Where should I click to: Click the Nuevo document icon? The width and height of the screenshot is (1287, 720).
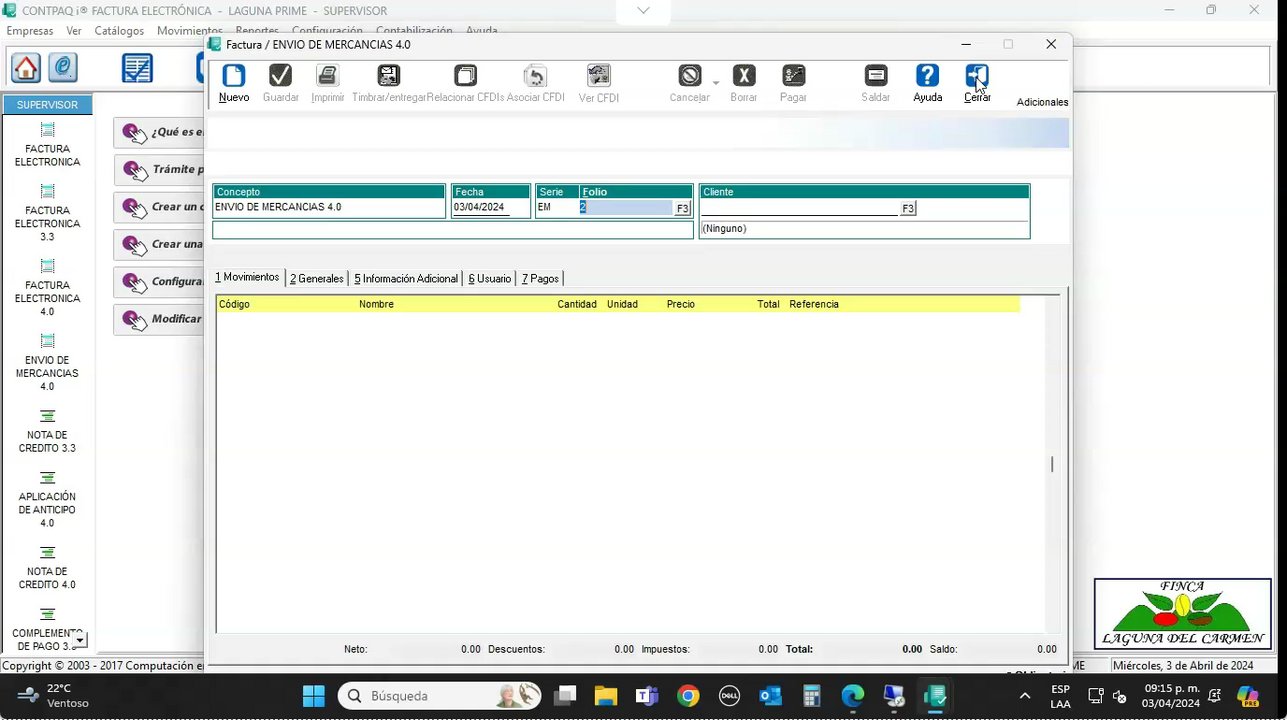click(x=233, y=76)
